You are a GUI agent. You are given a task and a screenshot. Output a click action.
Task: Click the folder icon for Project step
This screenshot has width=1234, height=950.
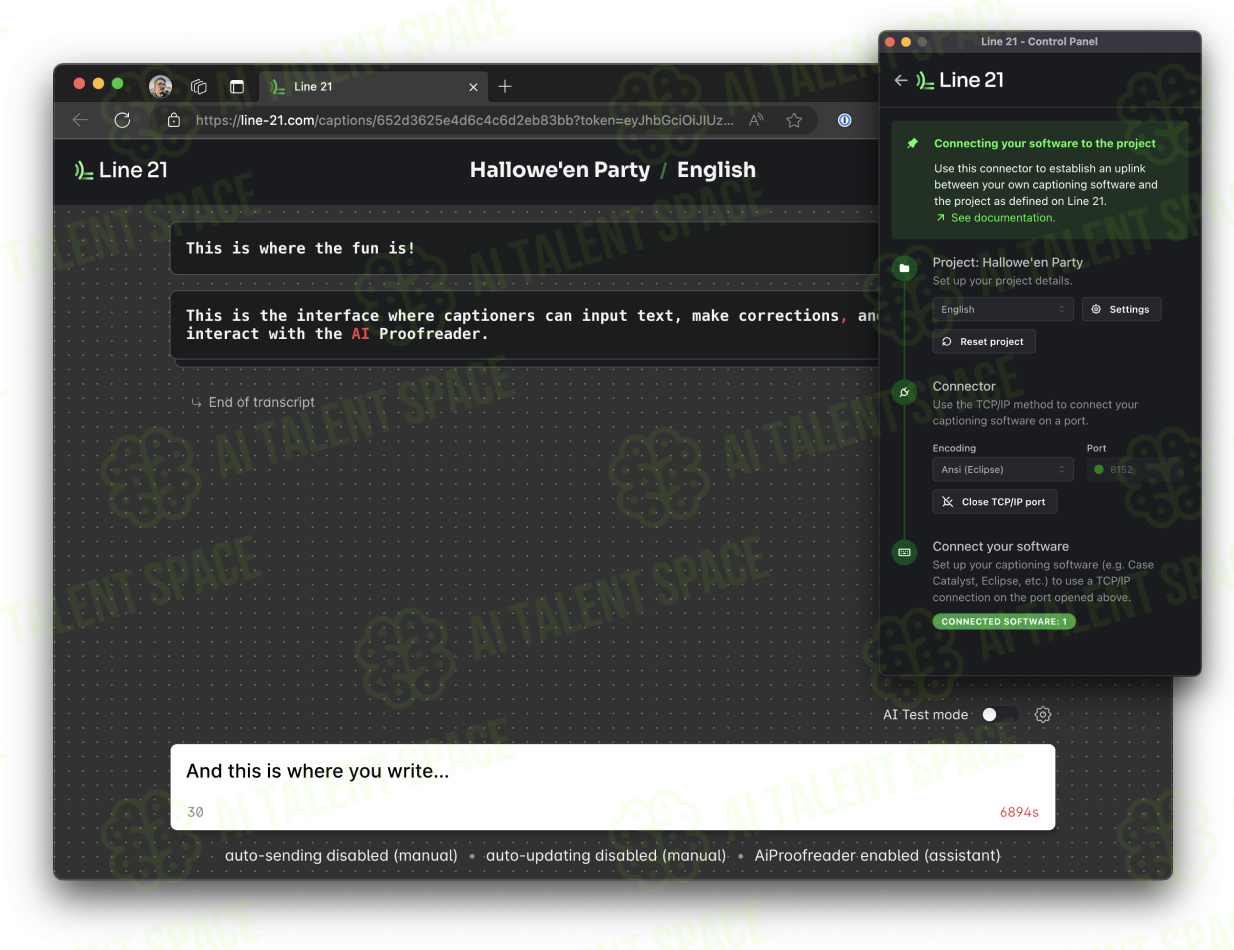(904, 269)
